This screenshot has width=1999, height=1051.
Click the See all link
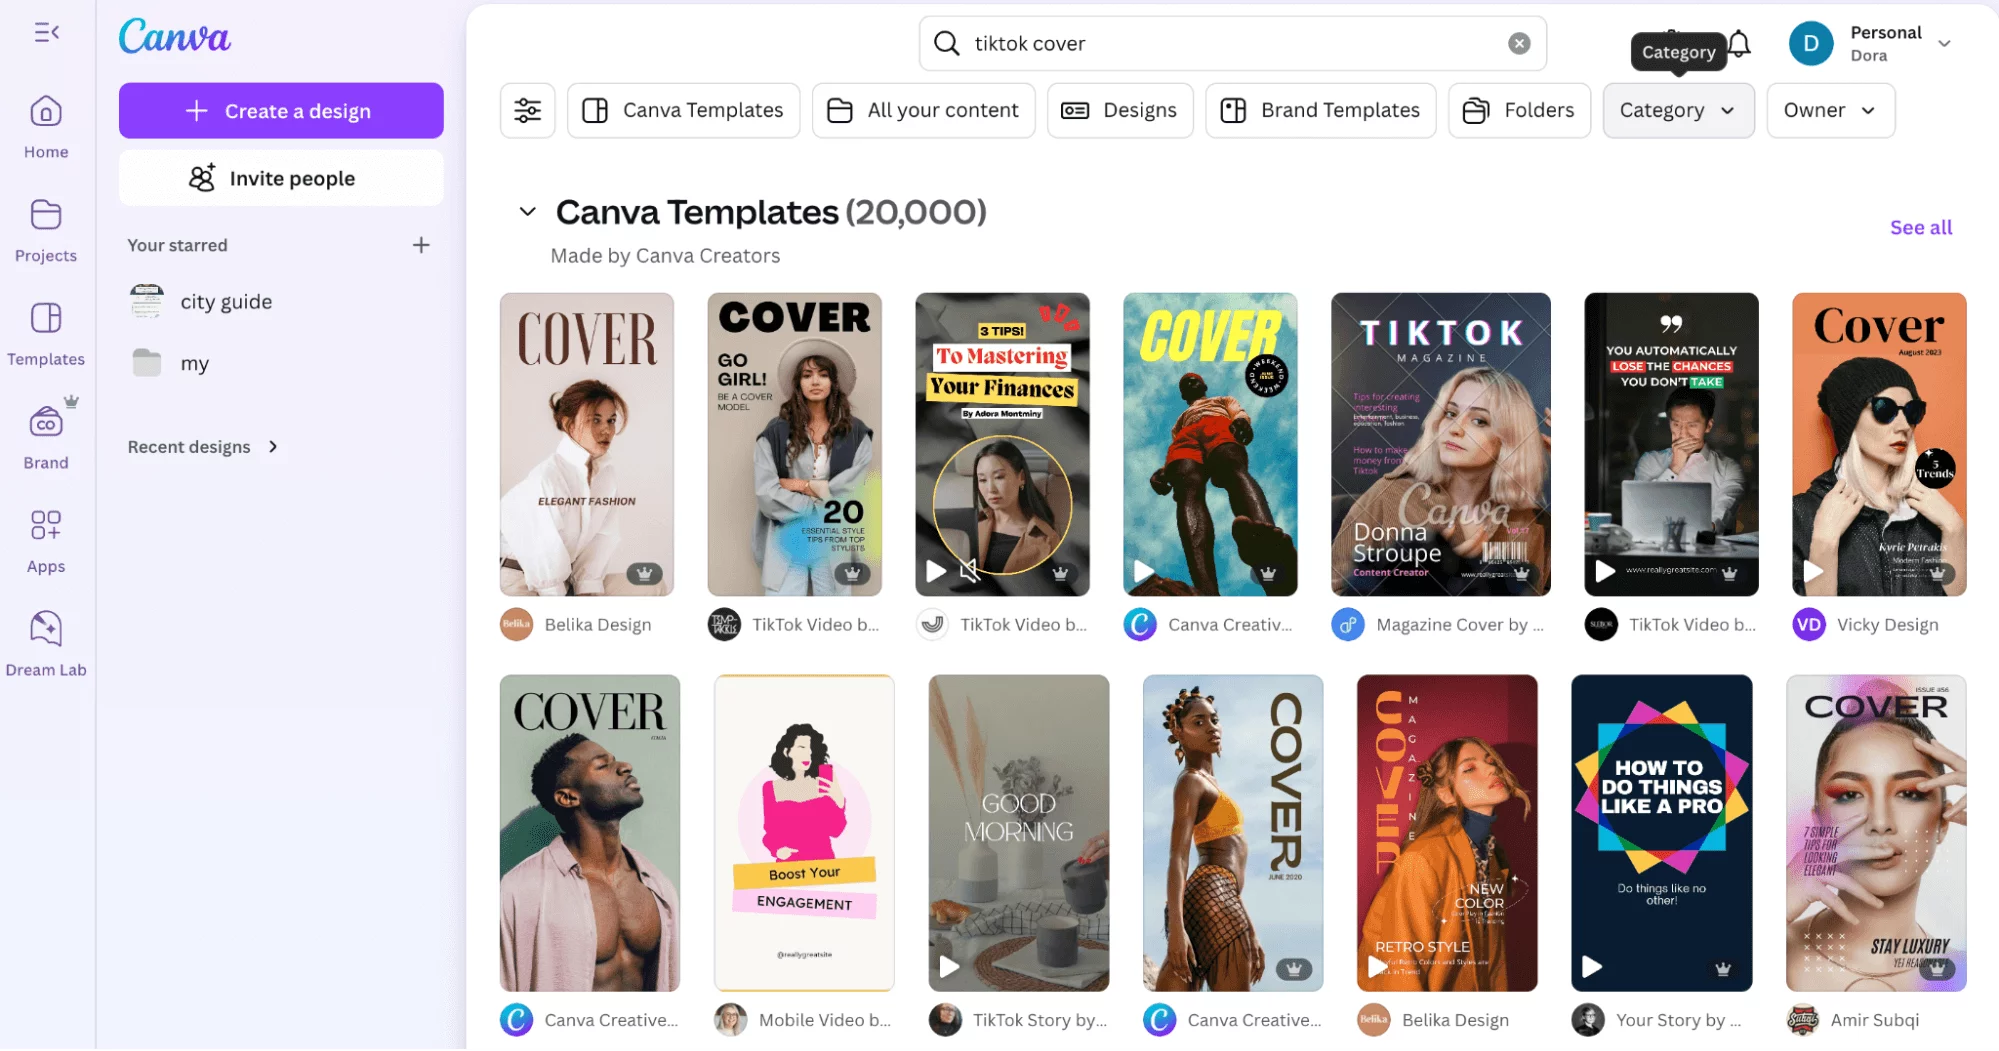point(1920,227)
